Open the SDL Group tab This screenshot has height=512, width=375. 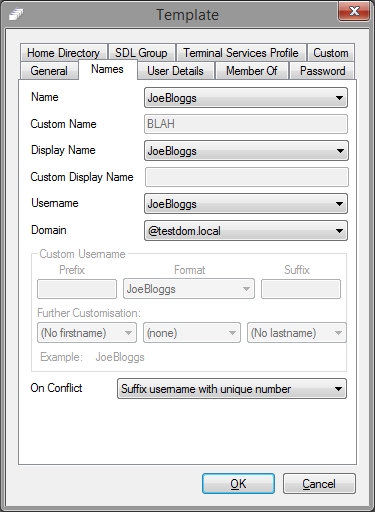click(x=141, y=53)
